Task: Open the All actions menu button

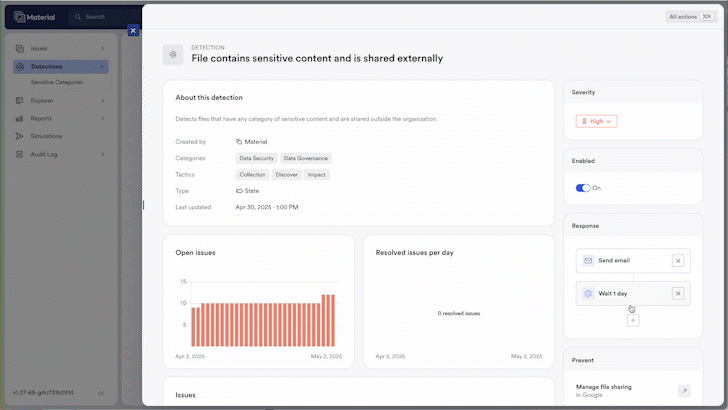Action: [x=692, y=17]
